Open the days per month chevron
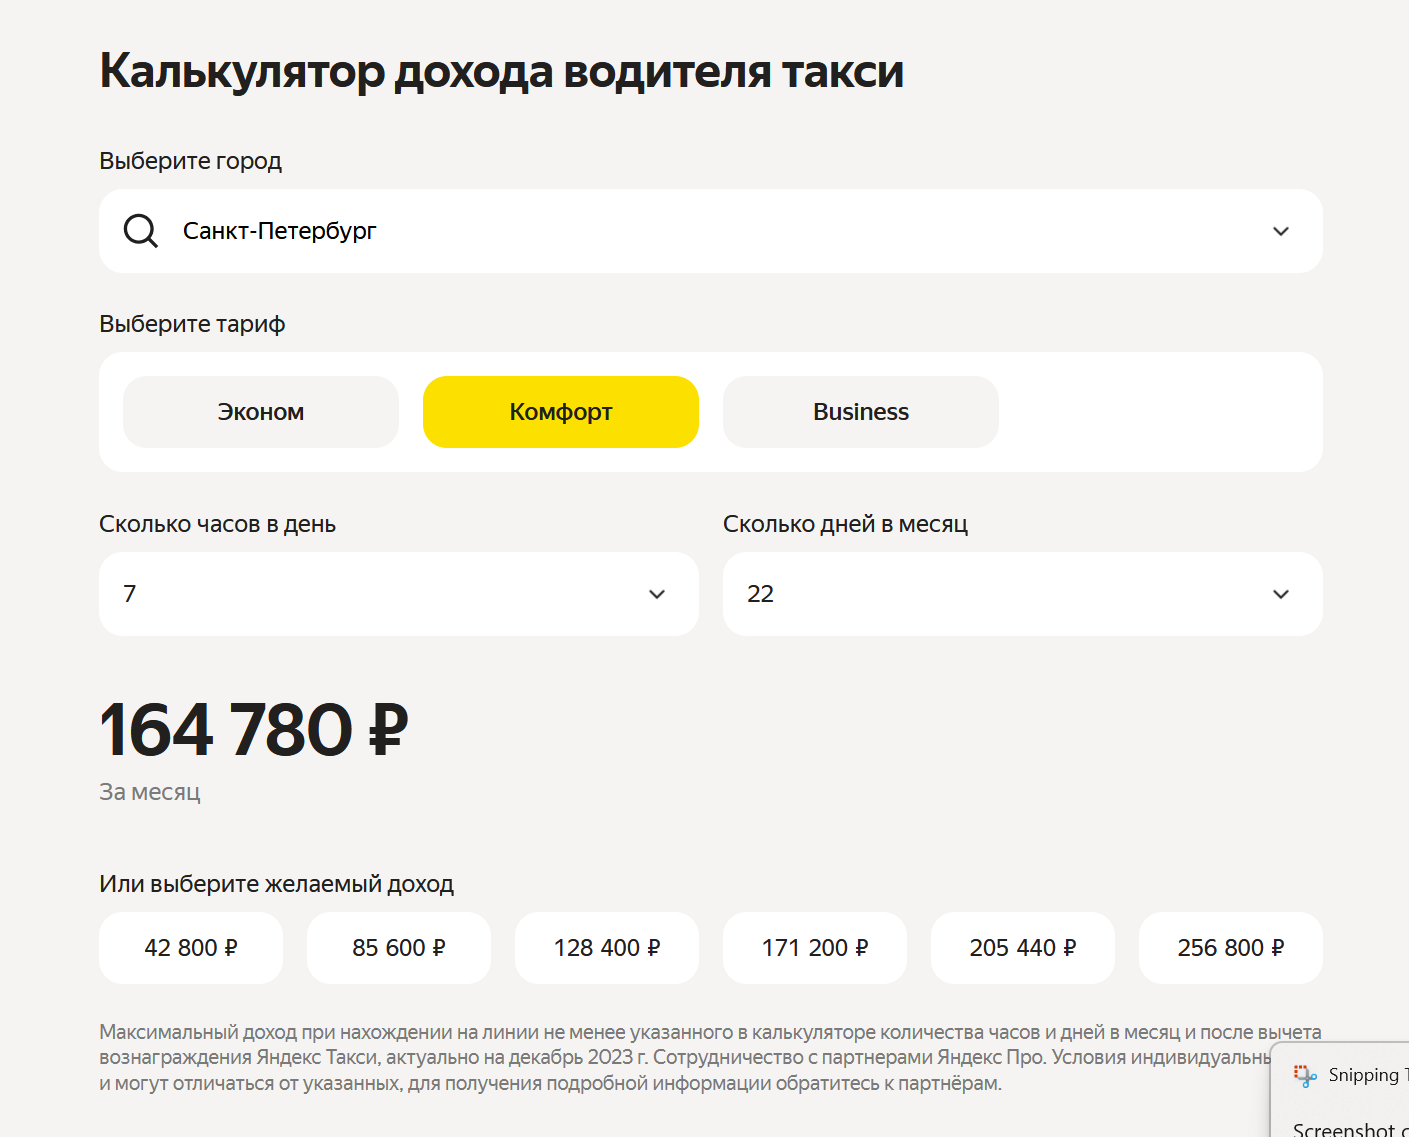This screenshot has height=1137, width=1409. coord(1281,594)
